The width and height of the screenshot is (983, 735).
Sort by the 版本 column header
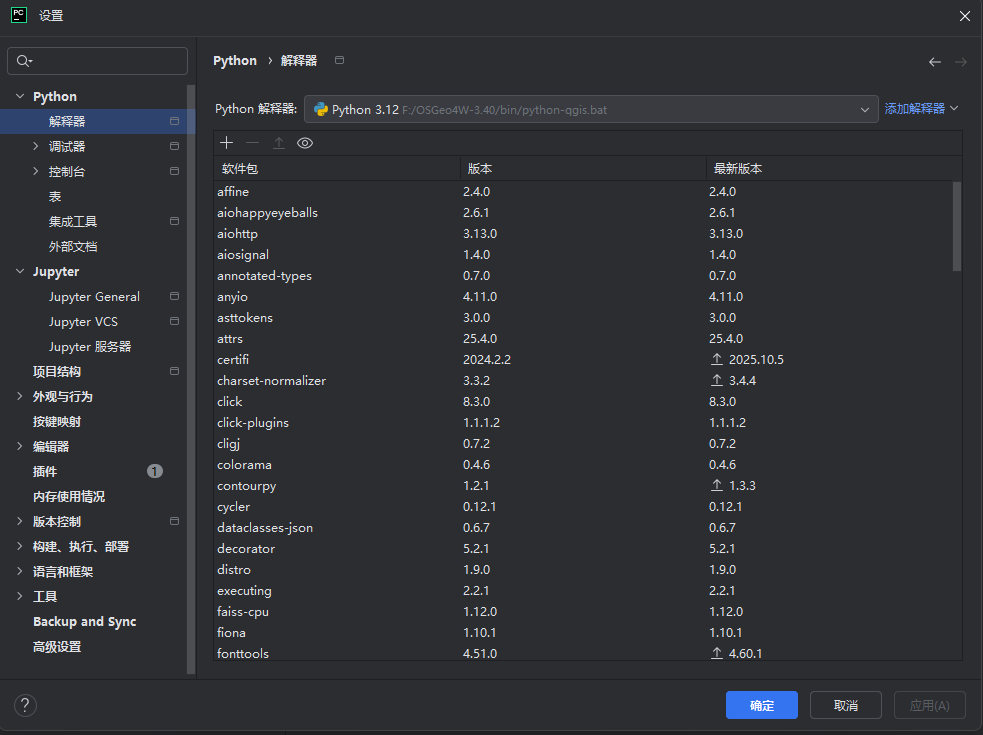583,169
